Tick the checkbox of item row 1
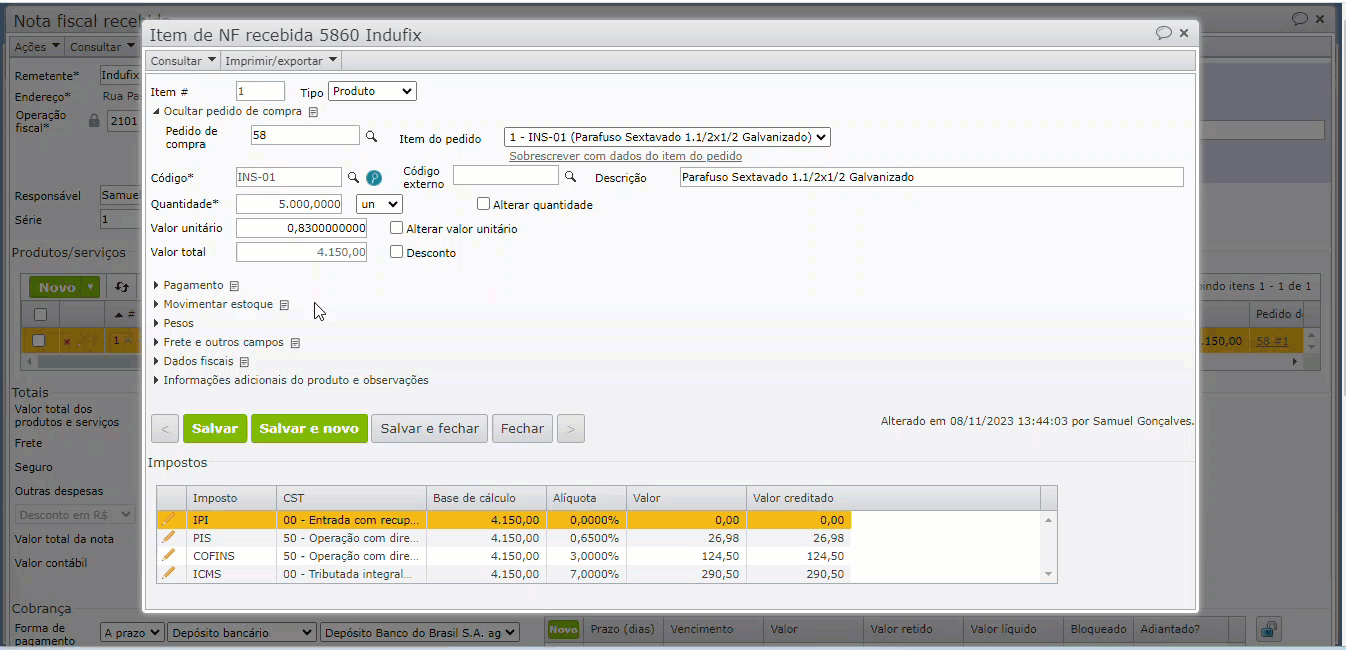This screenshot has height=650, width=1346. (38, 341)
